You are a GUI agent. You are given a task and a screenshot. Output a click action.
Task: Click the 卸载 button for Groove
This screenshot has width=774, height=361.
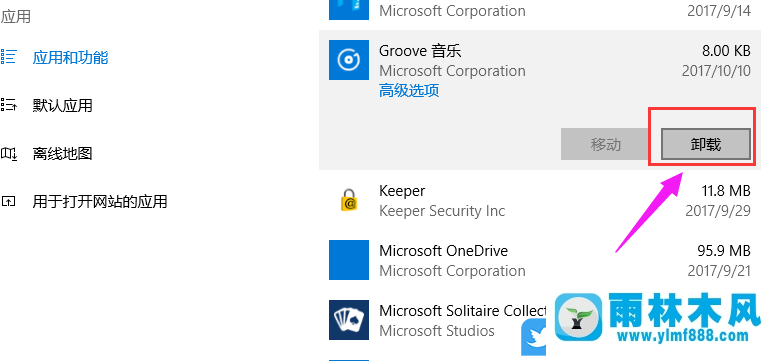pos(705,144)
